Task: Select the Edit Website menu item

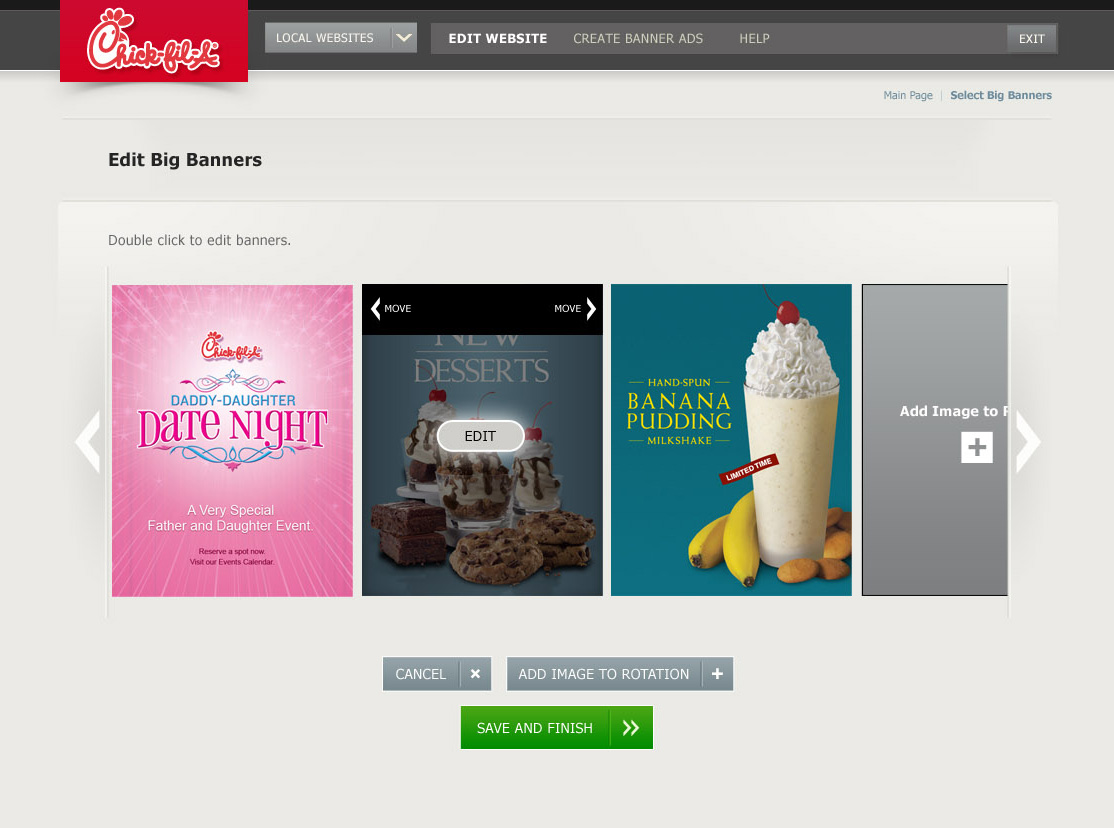Action: coord(497,38)
